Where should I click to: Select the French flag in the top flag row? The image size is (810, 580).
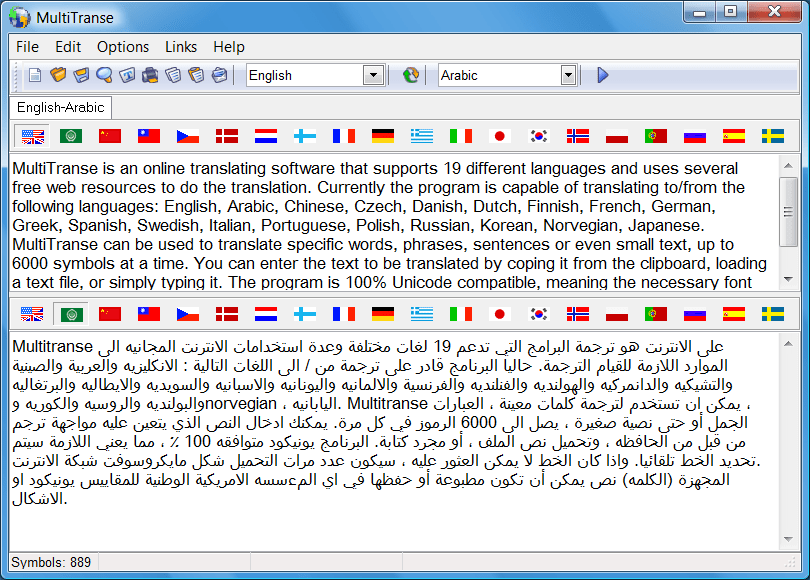343,135
